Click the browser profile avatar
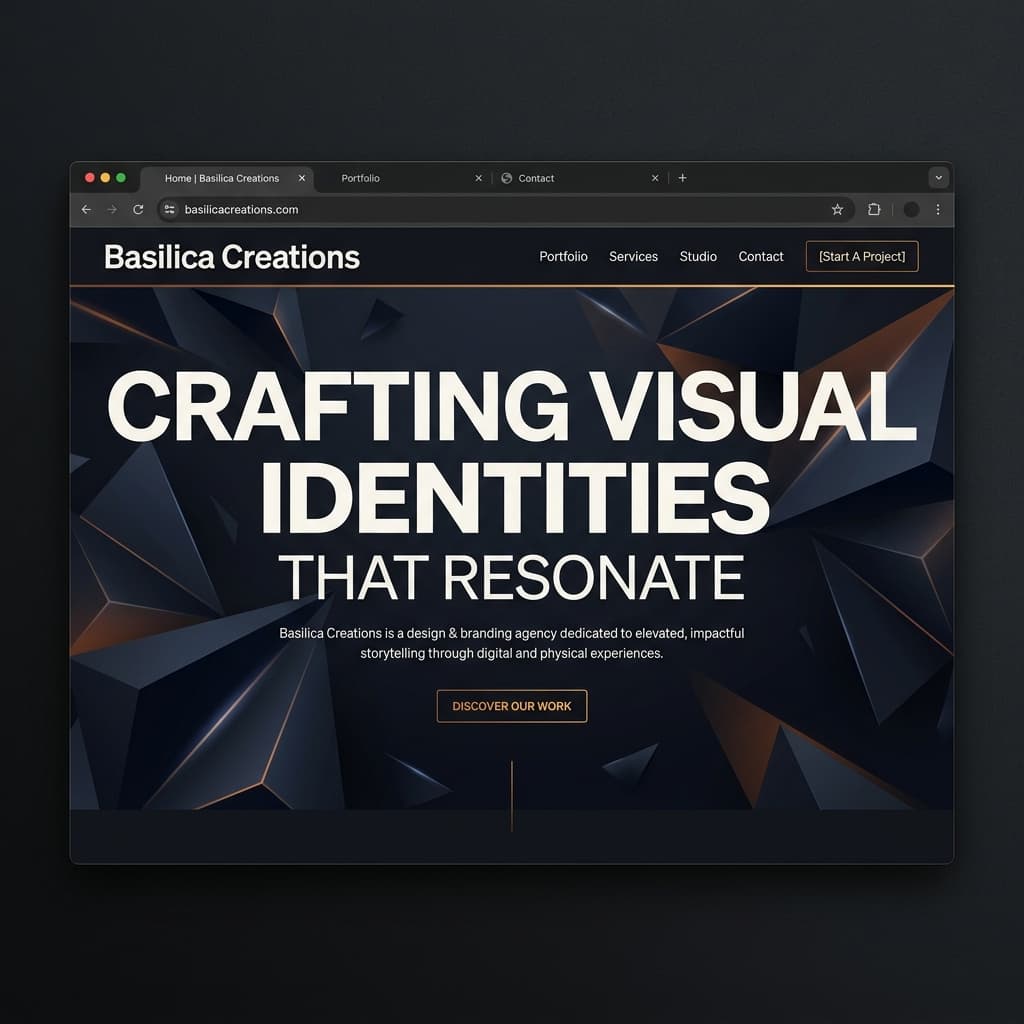This screenshot has height=1024, width=1024. pyautogui.click(x=910, y=210)
